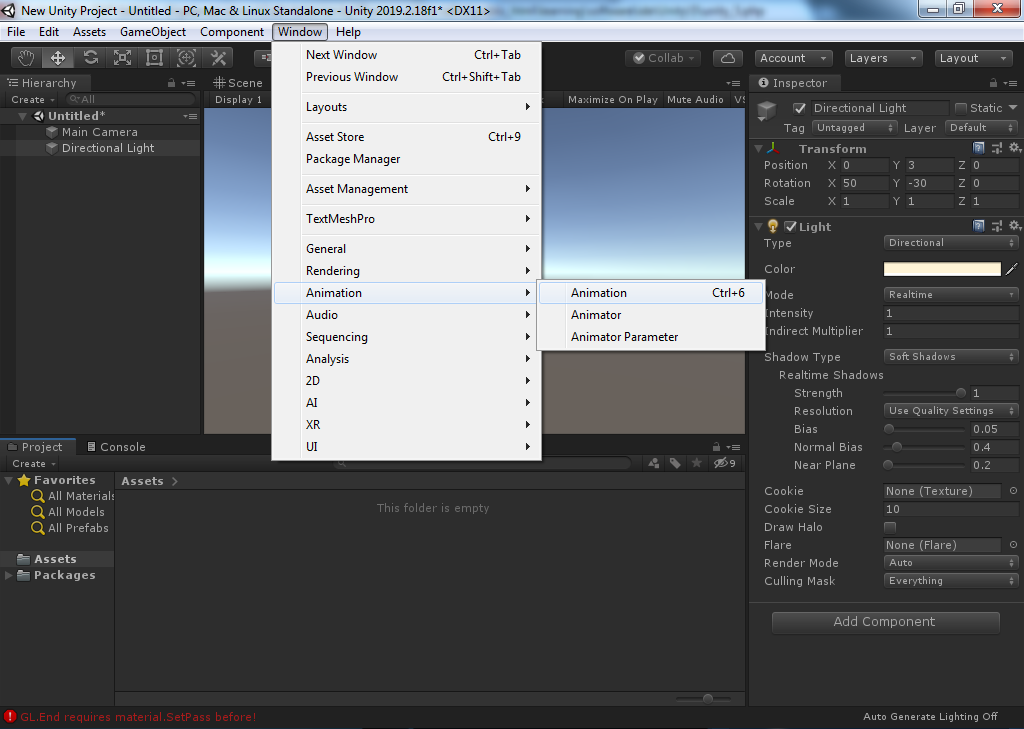The width and height of the screenshot is (1024, 729).
Task: Choose Animator from the Animation submenu
Action: 596,315
